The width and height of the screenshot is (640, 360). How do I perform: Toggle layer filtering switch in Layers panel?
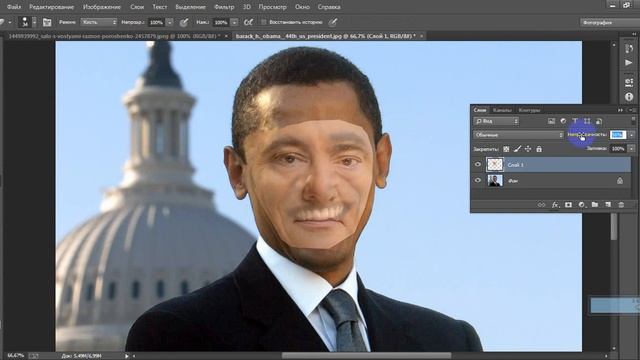(x=633, y=120)
